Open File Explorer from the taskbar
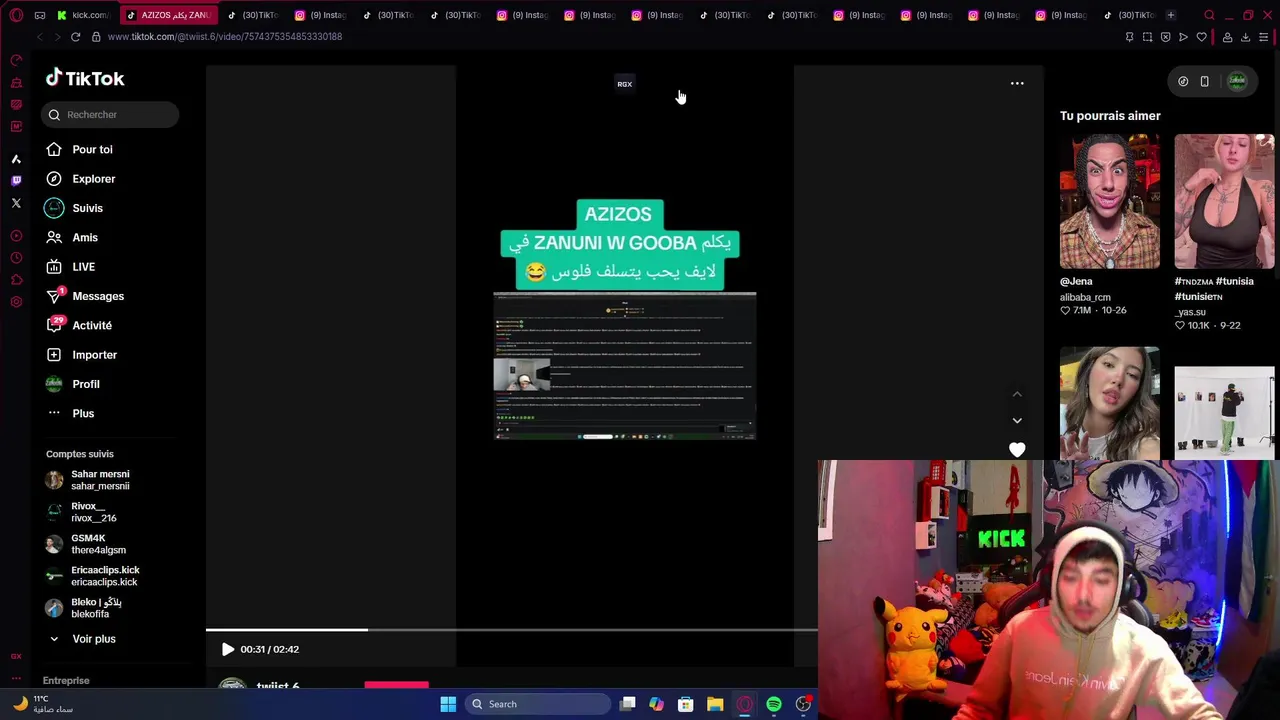 tap(715, 704)
